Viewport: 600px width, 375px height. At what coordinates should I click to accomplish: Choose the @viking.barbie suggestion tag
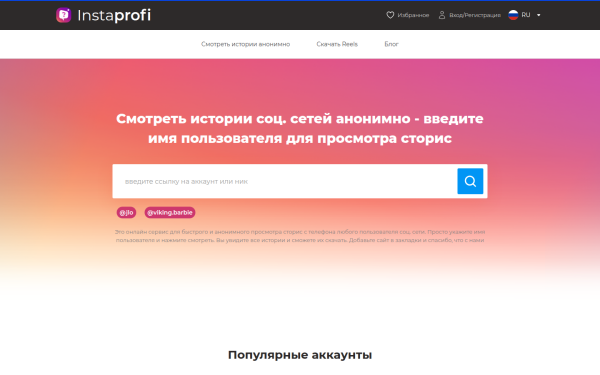click(x=170, y=212)
